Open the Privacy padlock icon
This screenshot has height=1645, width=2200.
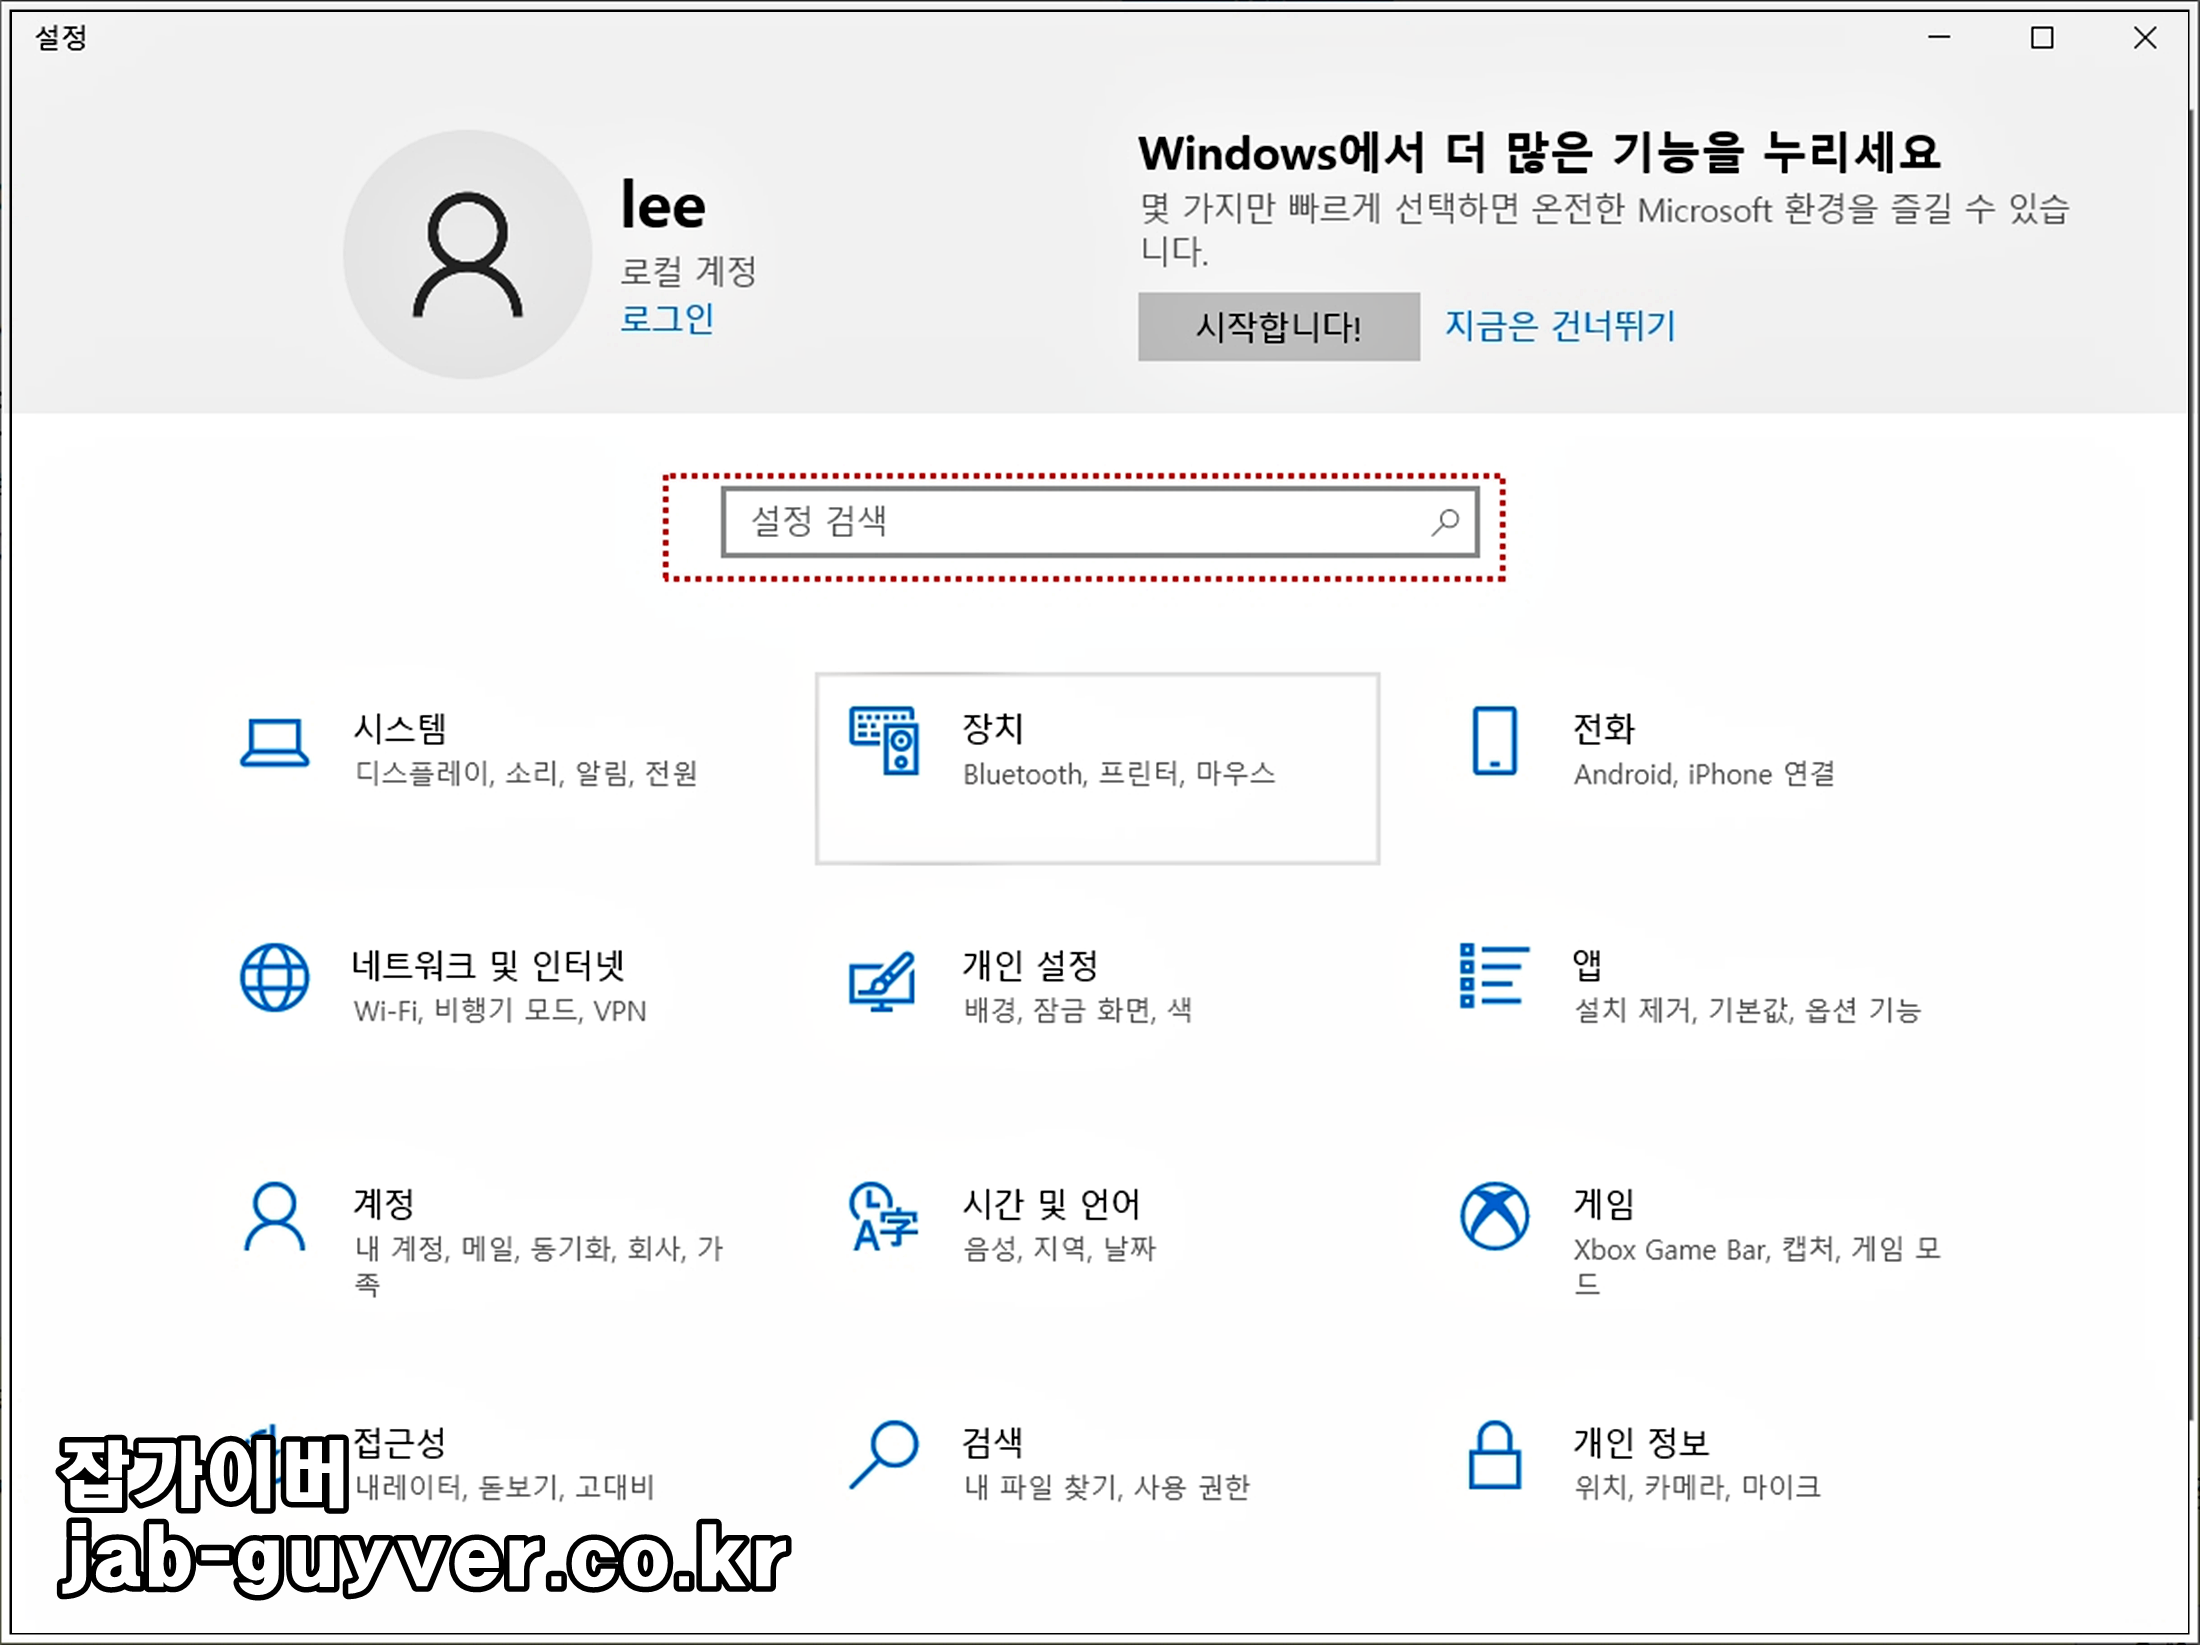click(1494, 1455)
